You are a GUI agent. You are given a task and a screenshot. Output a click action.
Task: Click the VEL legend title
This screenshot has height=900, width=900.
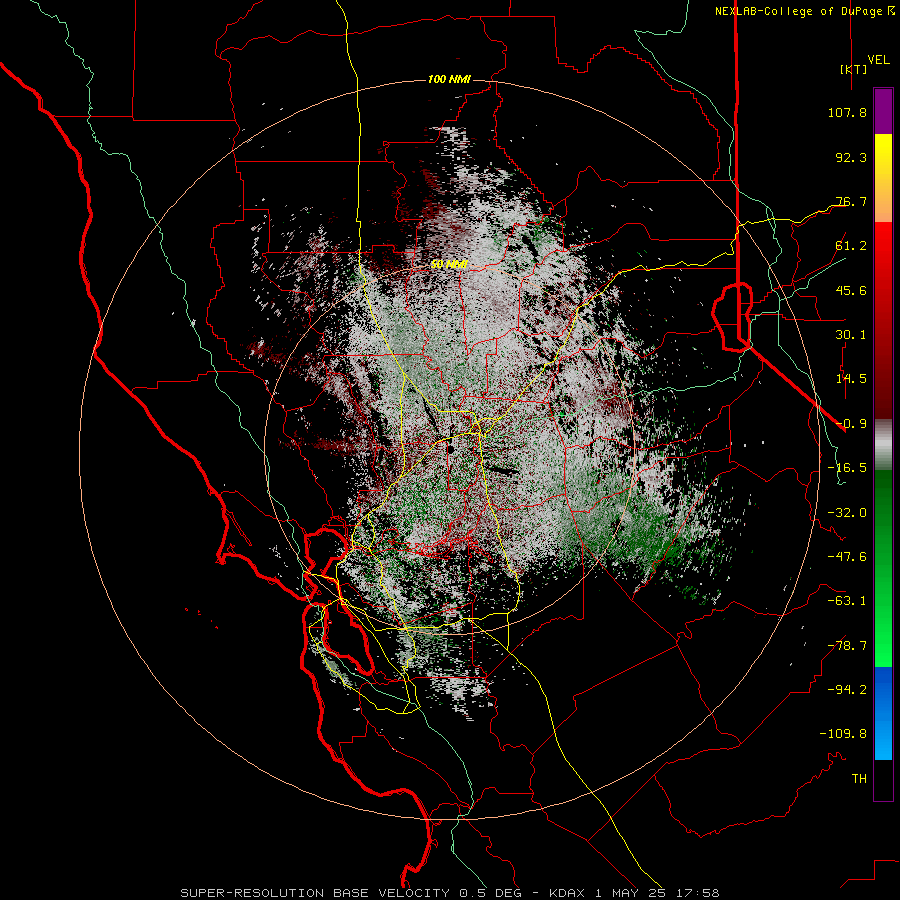[x=878, y=59]
